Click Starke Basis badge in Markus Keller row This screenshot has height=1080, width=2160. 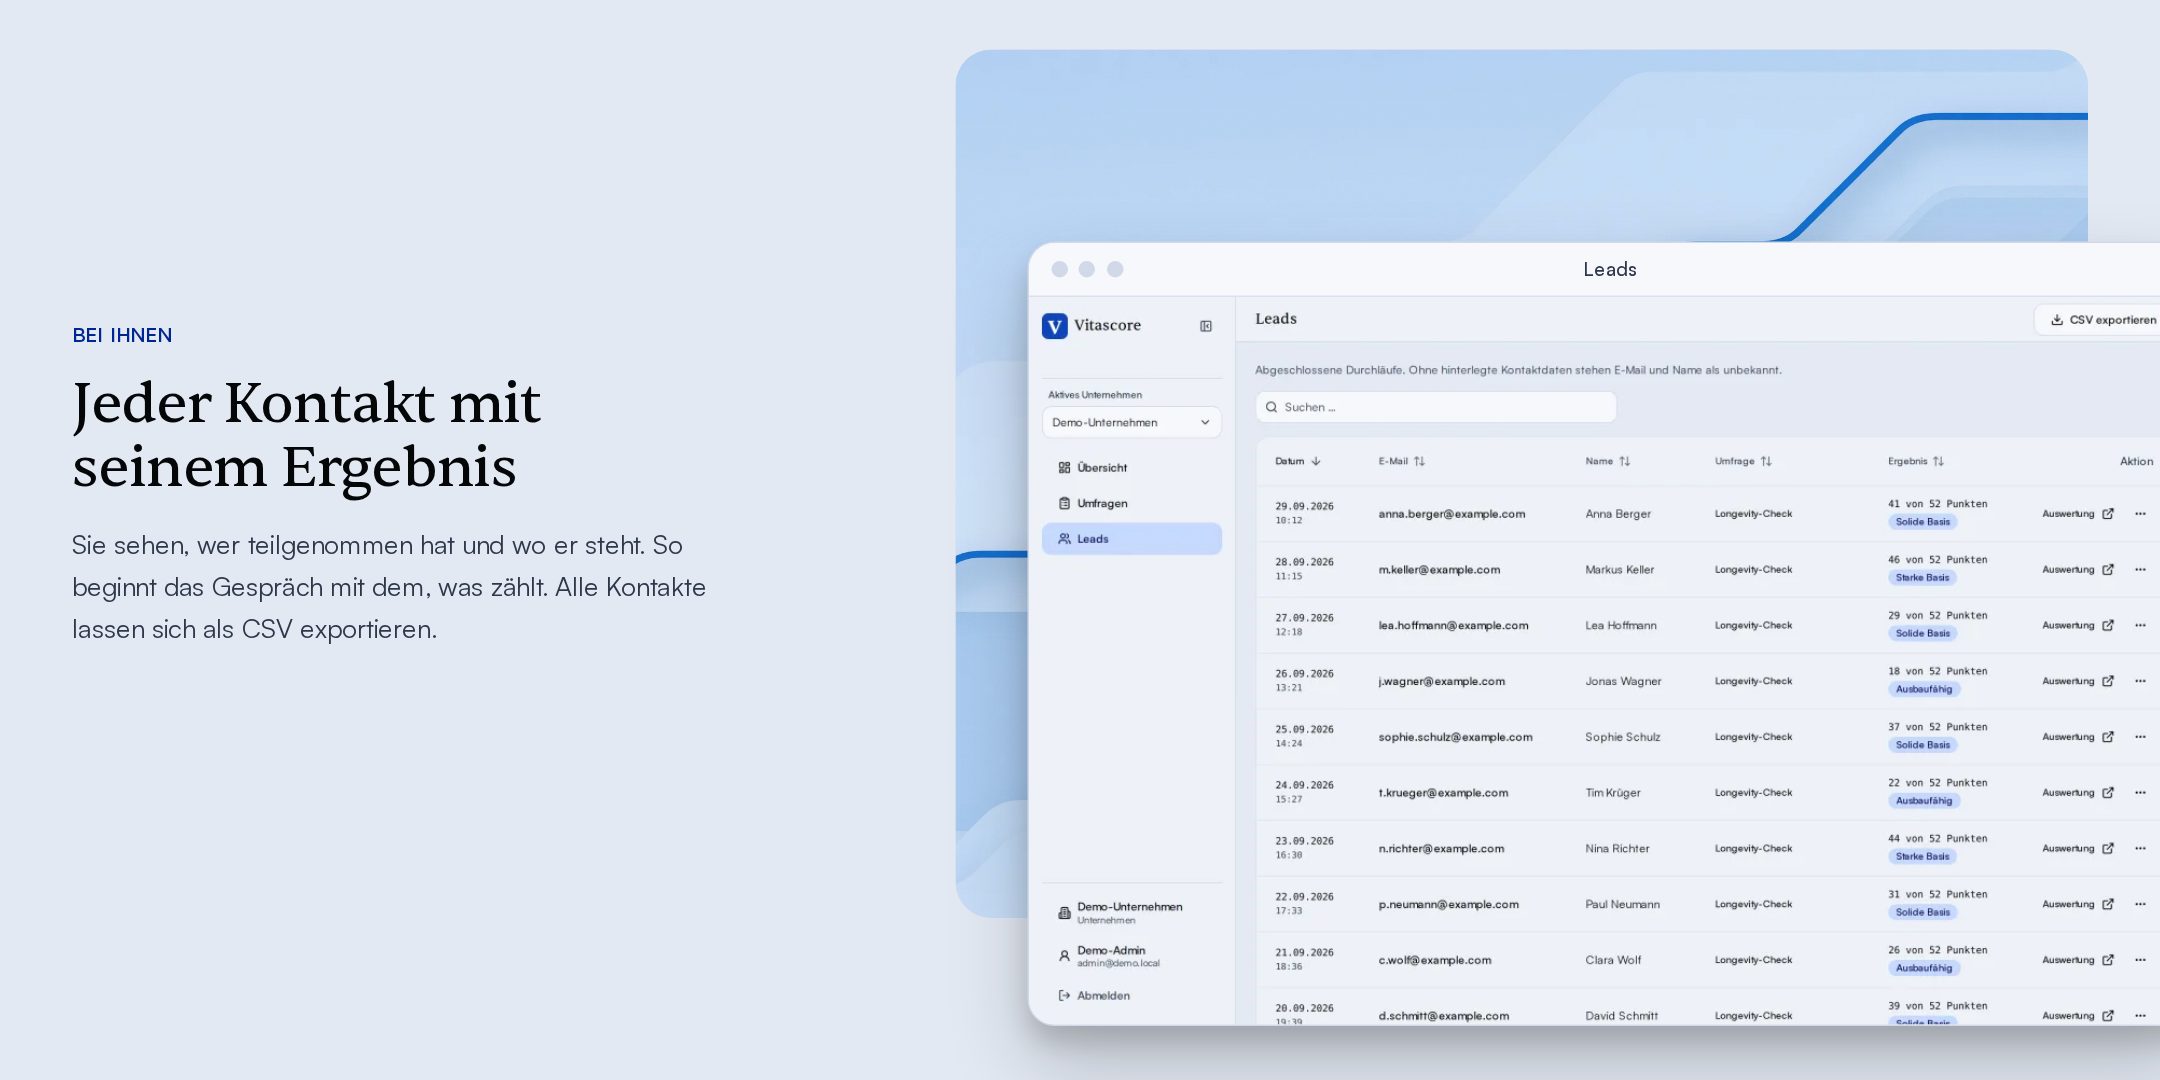click(x=1923, y=578)
